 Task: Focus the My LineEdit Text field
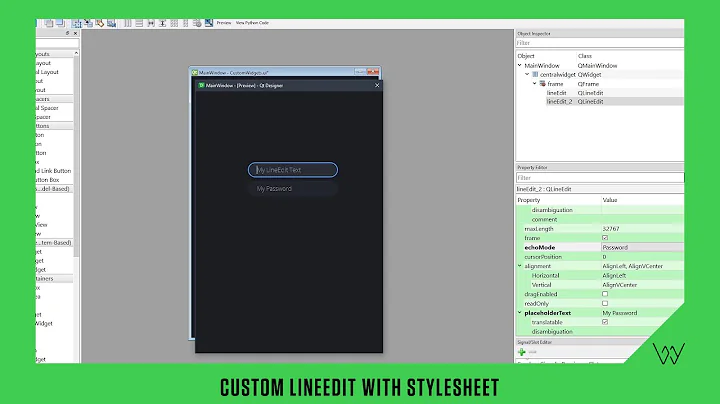coord(293,170)
